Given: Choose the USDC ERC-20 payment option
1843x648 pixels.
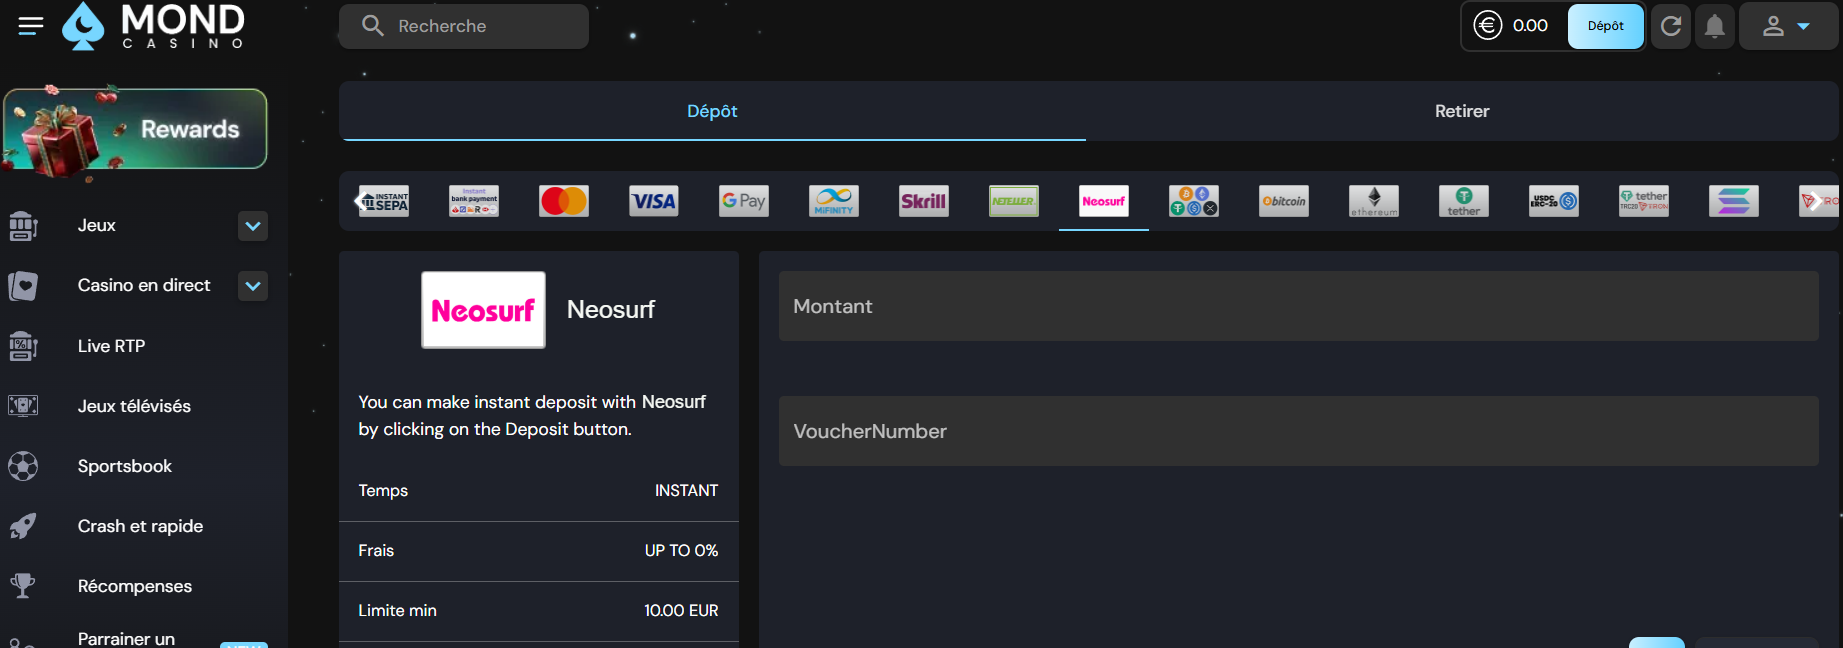Looking at the screenshot, I should [x=1554, y=201].
